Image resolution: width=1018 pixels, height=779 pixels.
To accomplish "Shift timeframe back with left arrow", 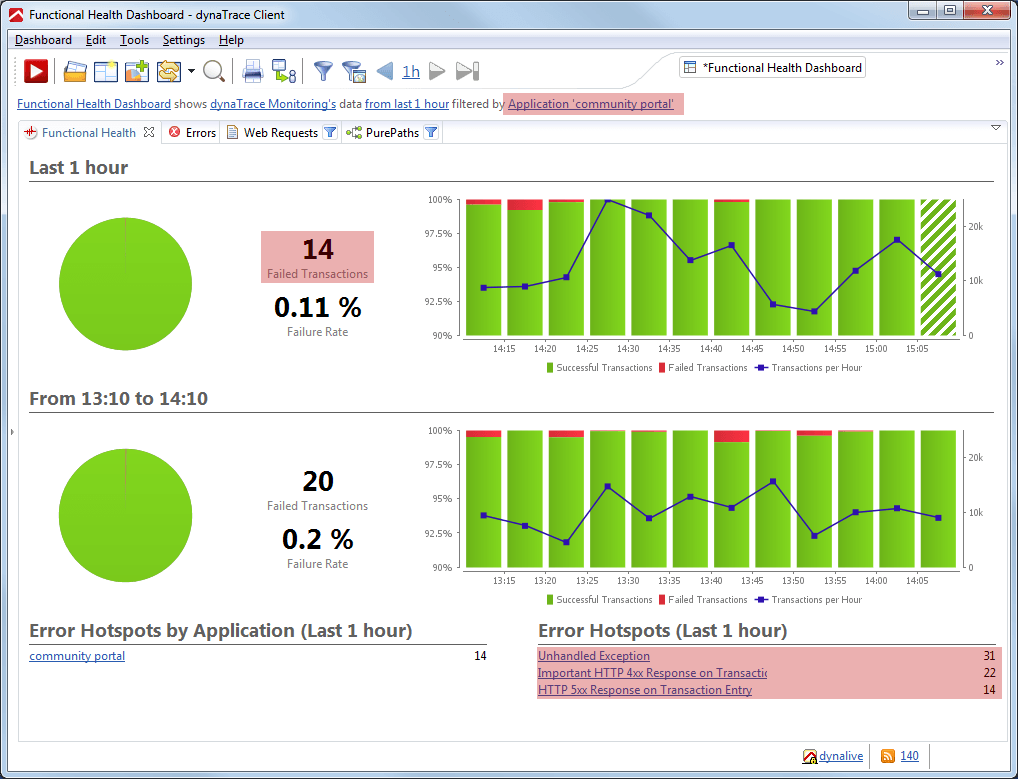I will [x=385, y=71].
